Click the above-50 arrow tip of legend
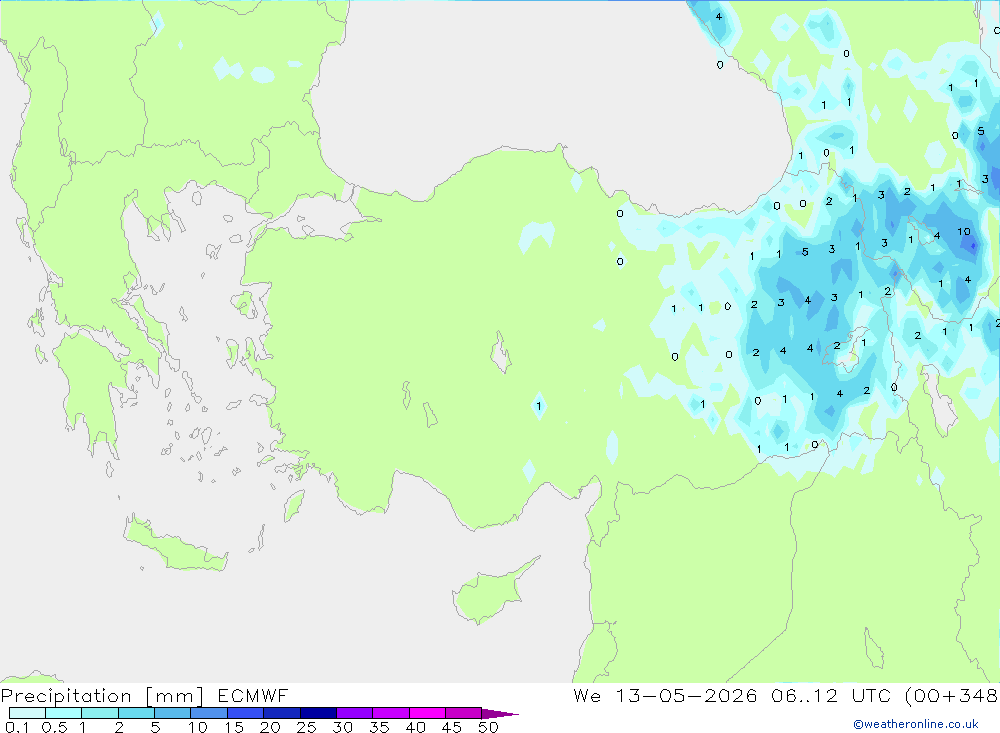 click(500, 714)
